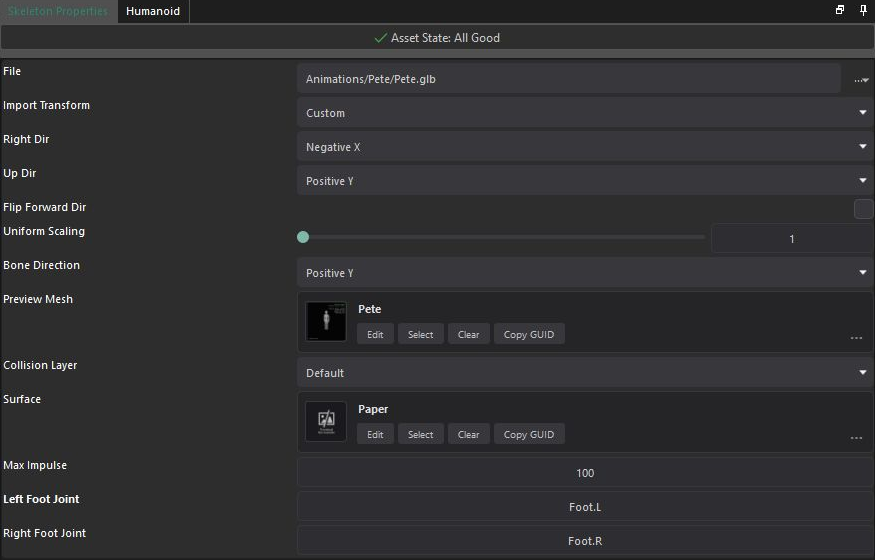
Task: Clear the Preview Mesh Pete
Action: [x=468, y=334]
